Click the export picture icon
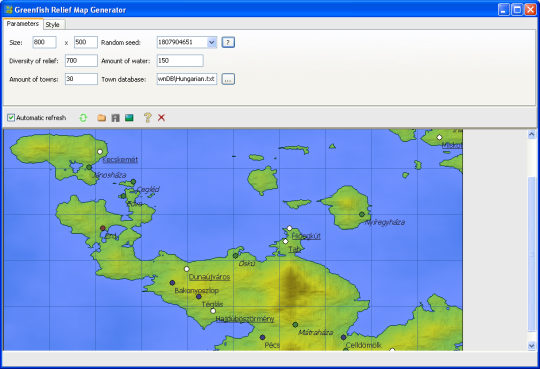Screen dimensions: 540x369 [129, 118]
